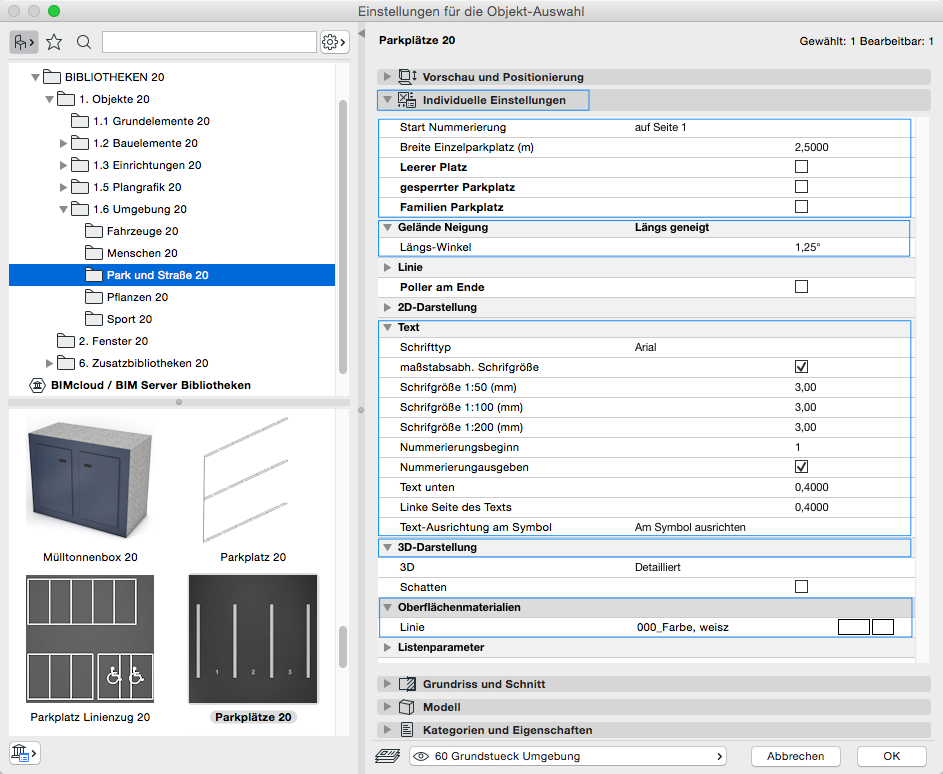Click the library folder view icon
This screenshot has height=774, width=943.
[23, 42]
